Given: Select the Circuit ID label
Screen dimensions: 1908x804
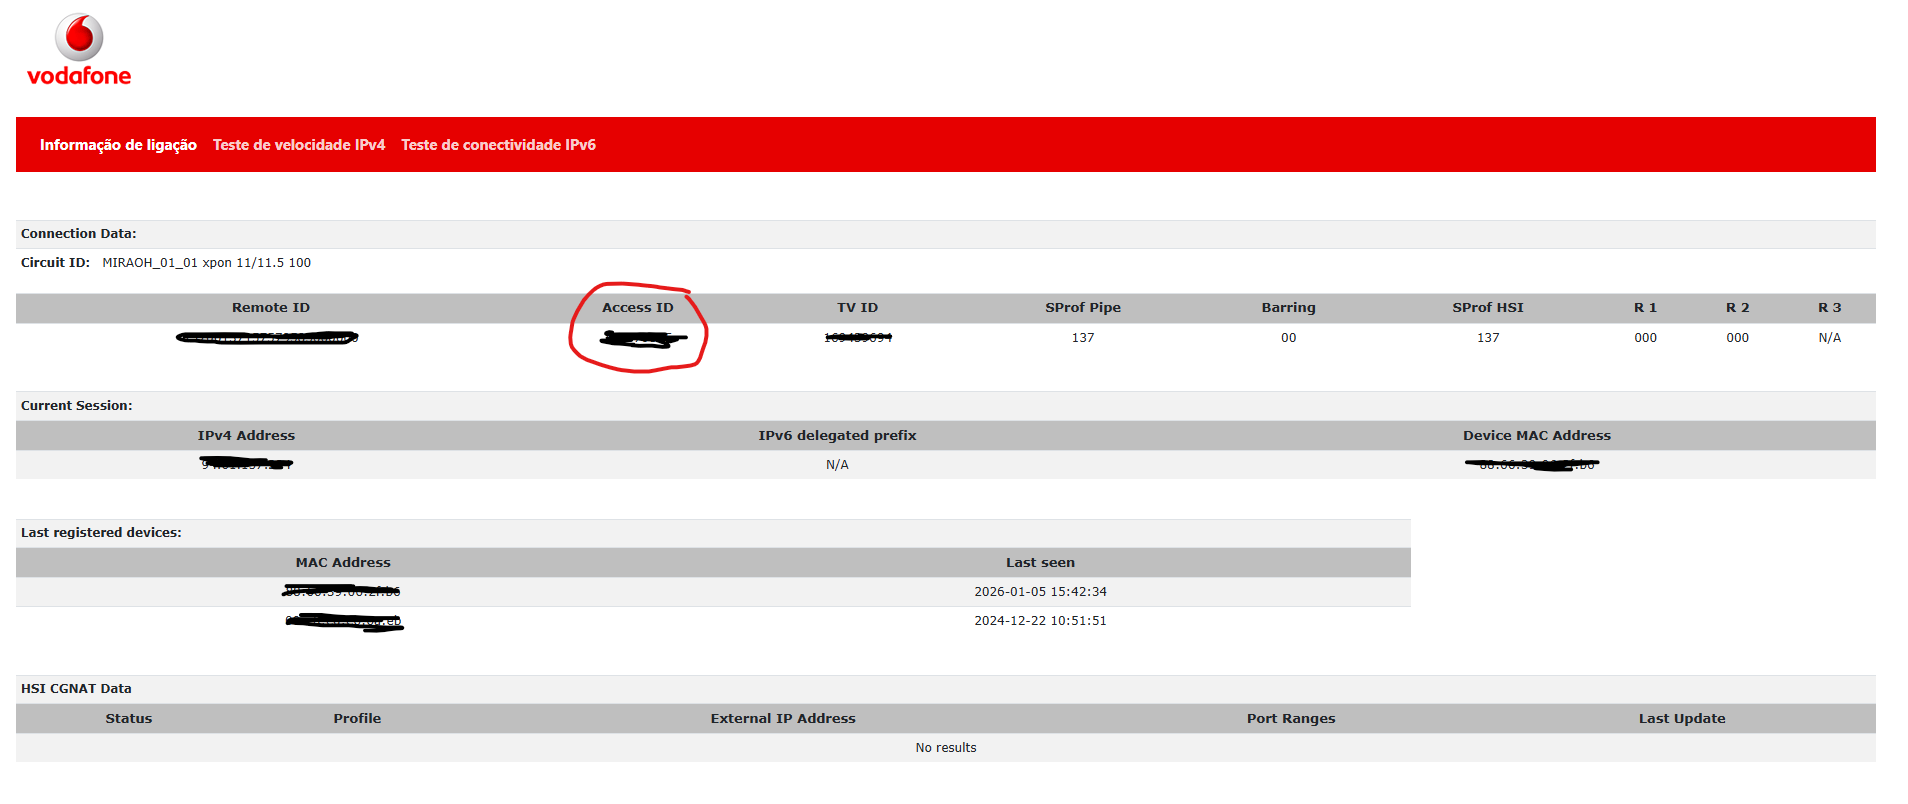Looking at the screenshot, I should pyautogui.click(x=55, y=263).
